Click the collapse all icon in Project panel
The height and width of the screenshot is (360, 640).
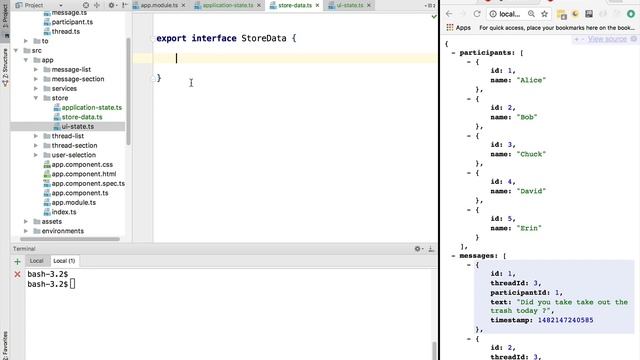[x=97, y=5]
